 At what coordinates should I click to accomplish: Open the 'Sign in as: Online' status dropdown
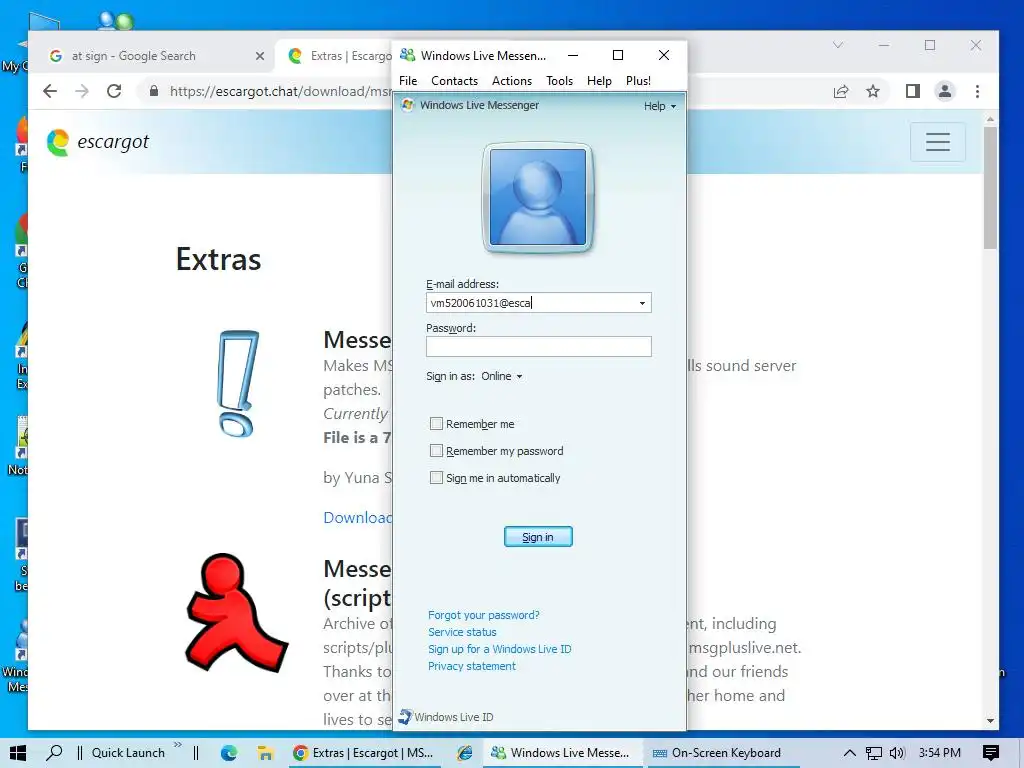pos(502,376)
